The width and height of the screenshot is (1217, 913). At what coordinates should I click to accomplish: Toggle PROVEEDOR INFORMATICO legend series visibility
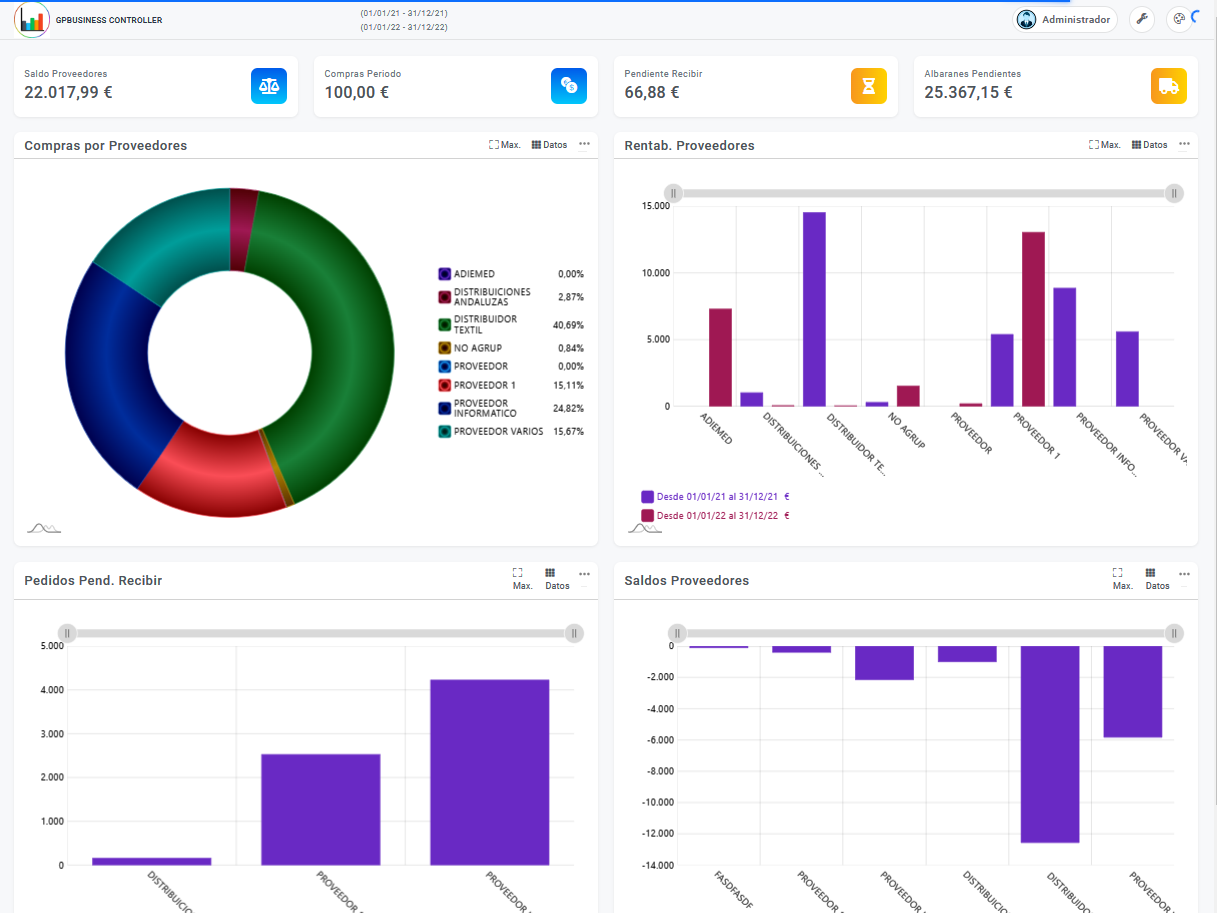point(445,408)
